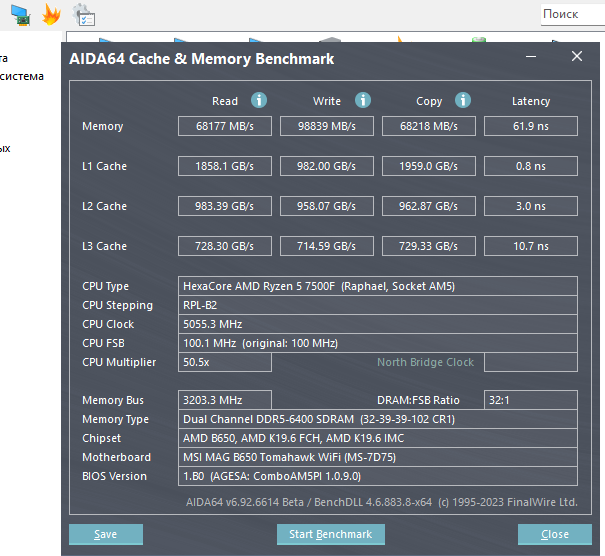605x556 pixels.
Task: Click the Copy info icon
Action: [x=463, y=100]
